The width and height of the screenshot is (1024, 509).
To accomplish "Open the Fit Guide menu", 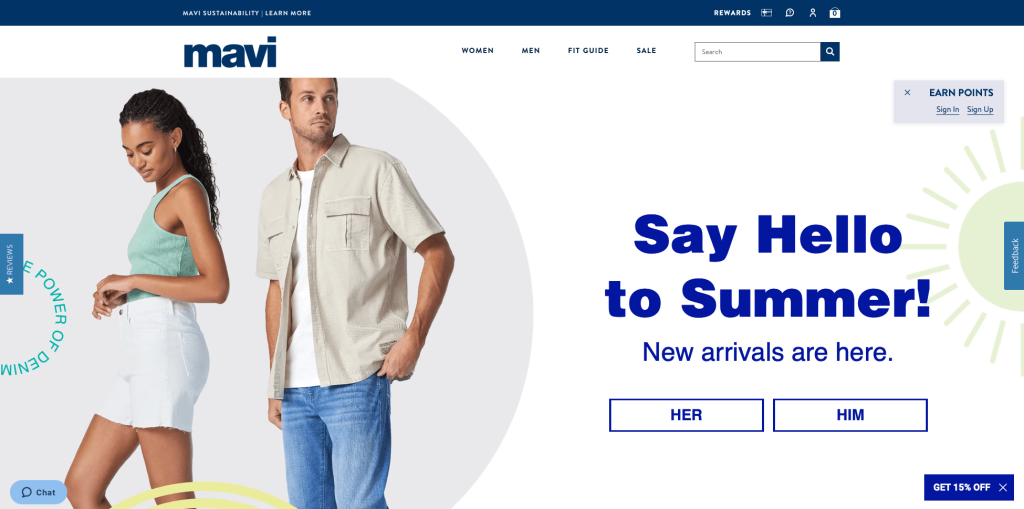I will coord(588,51).
